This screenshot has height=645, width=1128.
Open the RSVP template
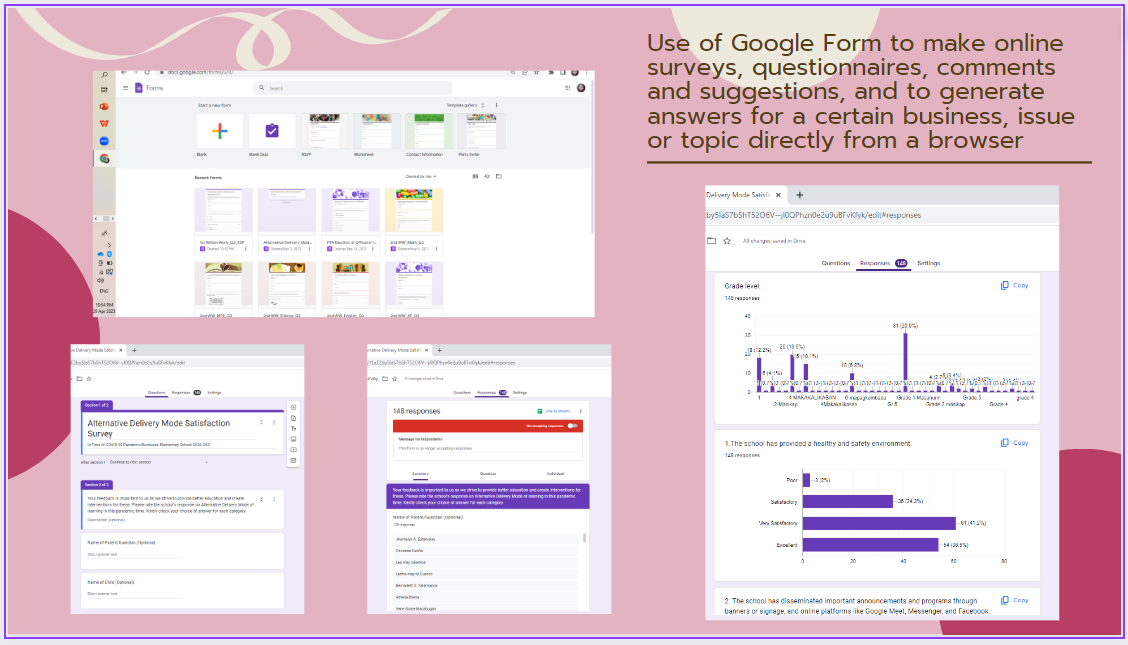point(324,131)
